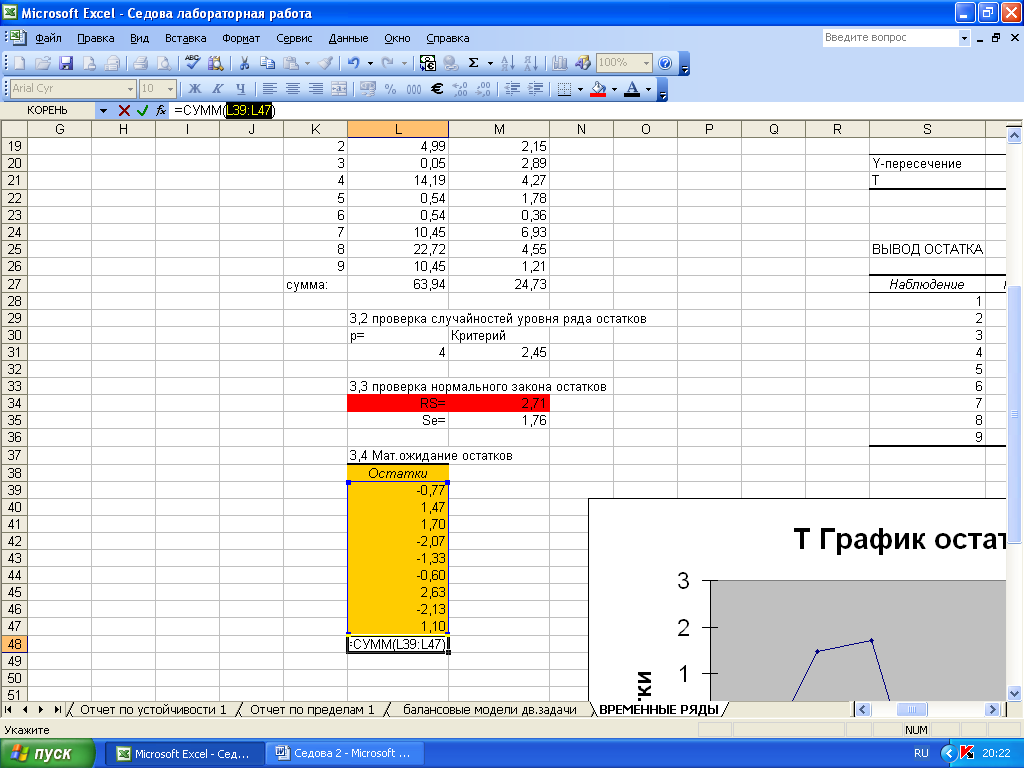Decrease decimal places
The image size is (1024, 768).
point(483,89)
